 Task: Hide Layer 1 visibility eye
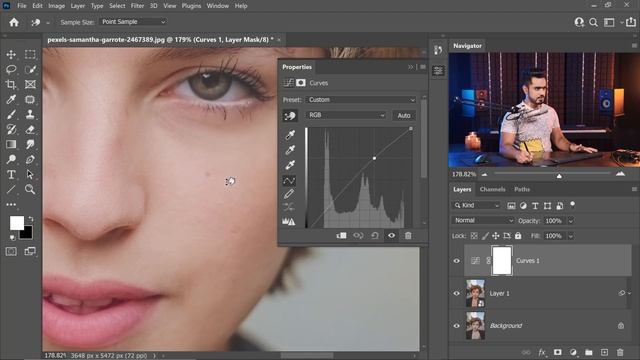pos(457,293)
